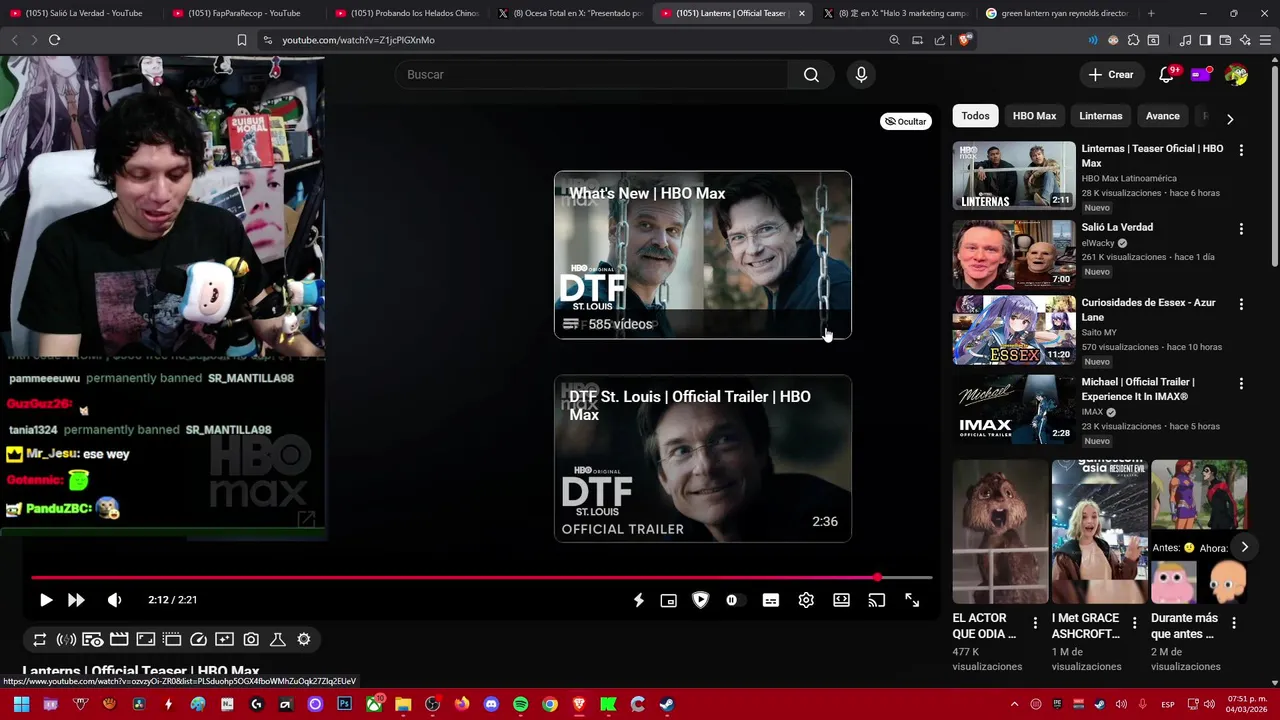Open YouTube notifications bell
The height and width of the screenshot is (720, 1280).
(x=1166, y=75)
